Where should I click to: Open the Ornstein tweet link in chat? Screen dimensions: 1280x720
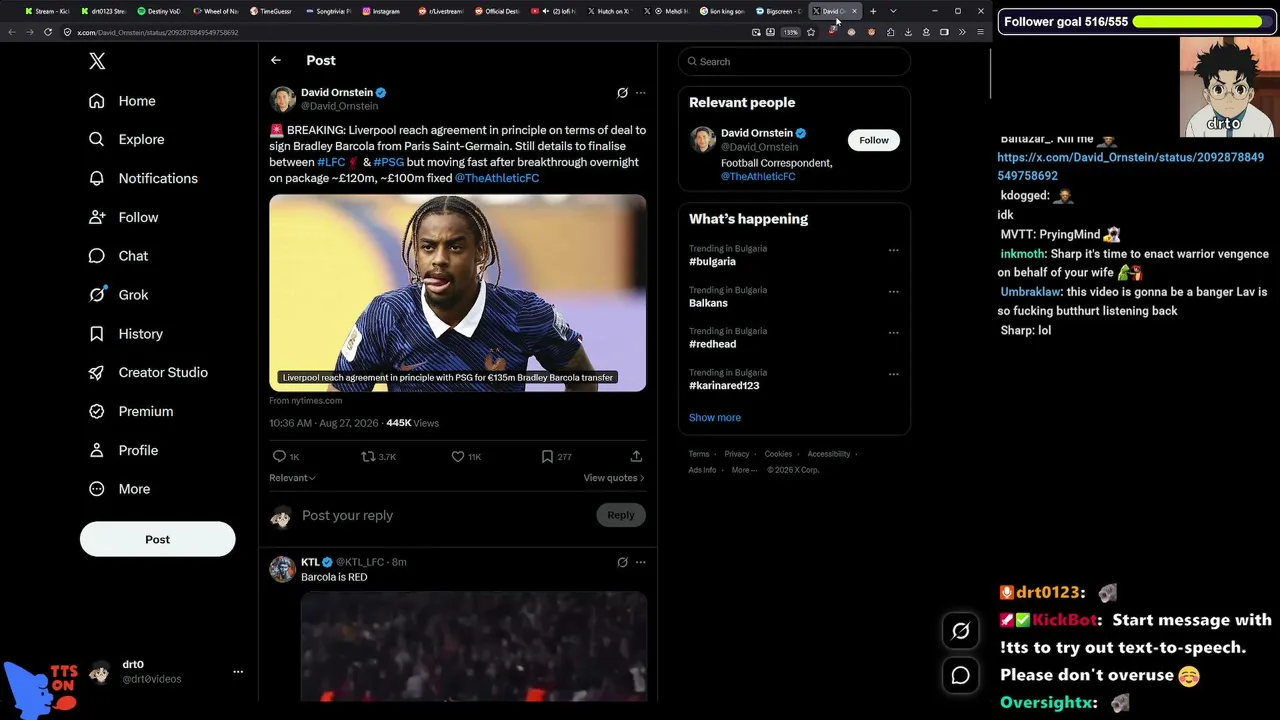1130,166
